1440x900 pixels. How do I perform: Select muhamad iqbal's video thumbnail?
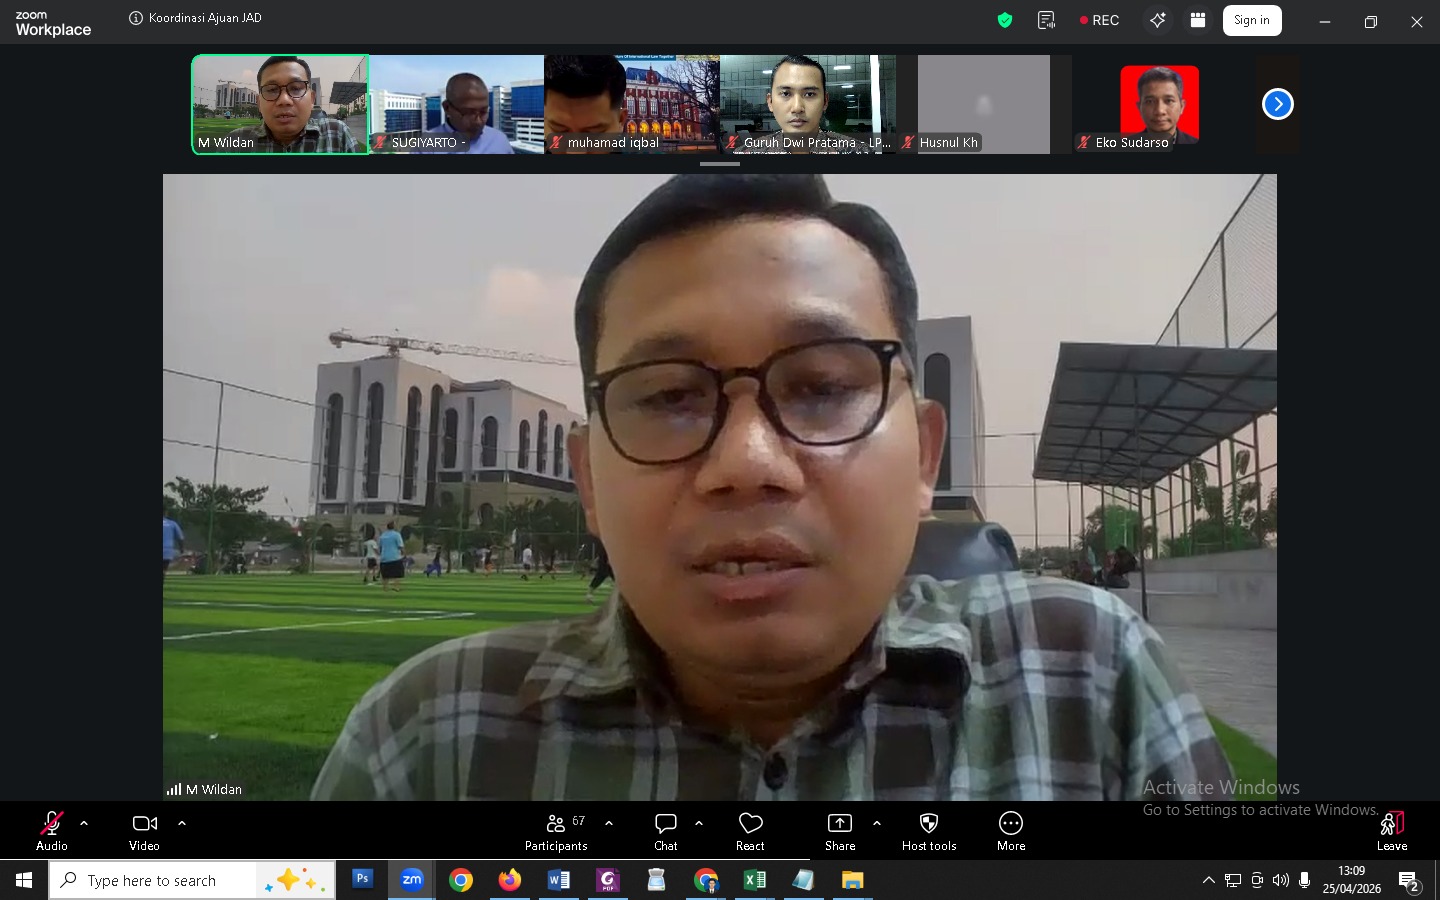632,104
